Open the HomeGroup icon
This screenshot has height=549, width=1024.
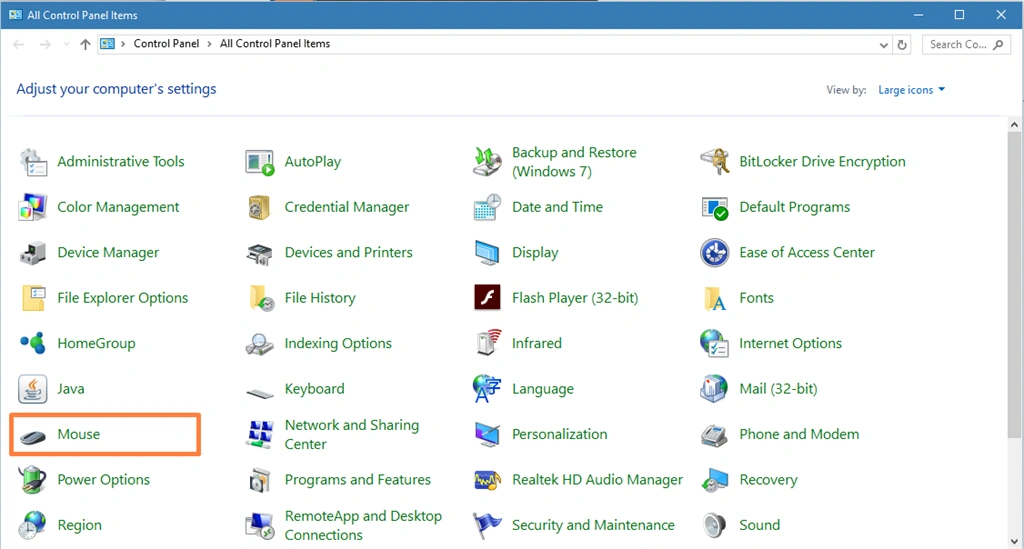(x=33, y=343)
